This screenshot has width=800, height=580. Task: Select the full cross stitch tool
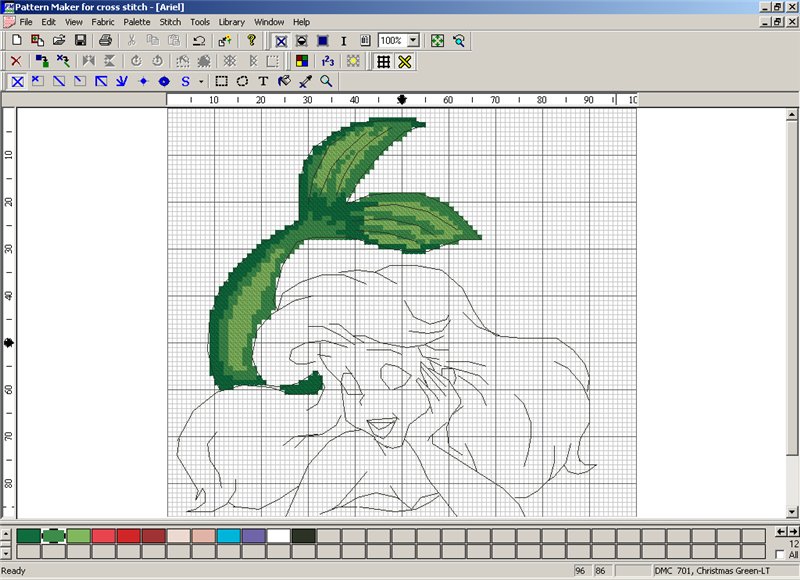[x=17, y=81]
